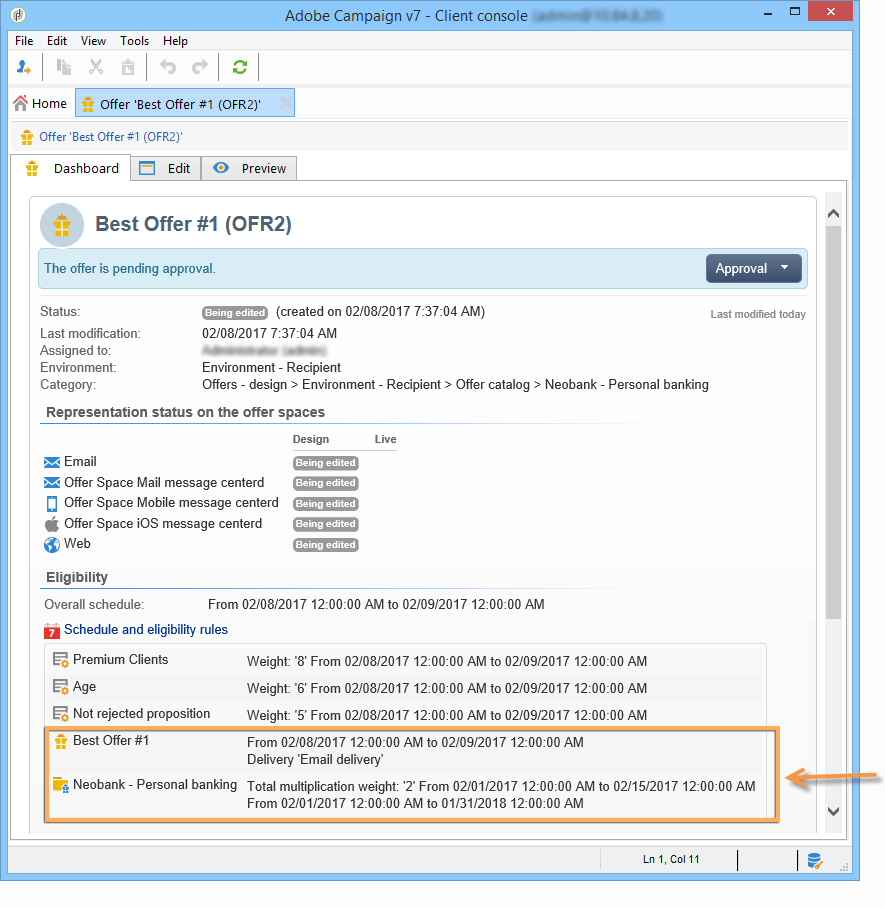Click the Offer Space iOS message centerd label
Viewport: 885px width, 908px height.
tap(163, 523)
